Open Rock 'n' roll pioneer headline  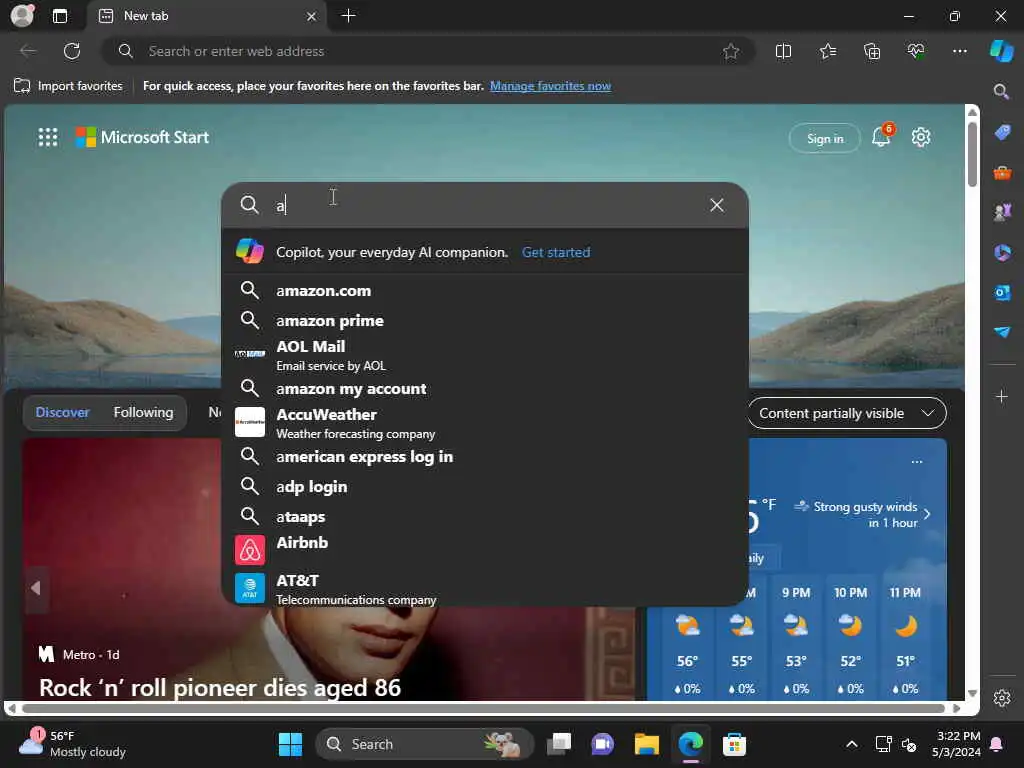pyautogui.click(x=220, y=688)
